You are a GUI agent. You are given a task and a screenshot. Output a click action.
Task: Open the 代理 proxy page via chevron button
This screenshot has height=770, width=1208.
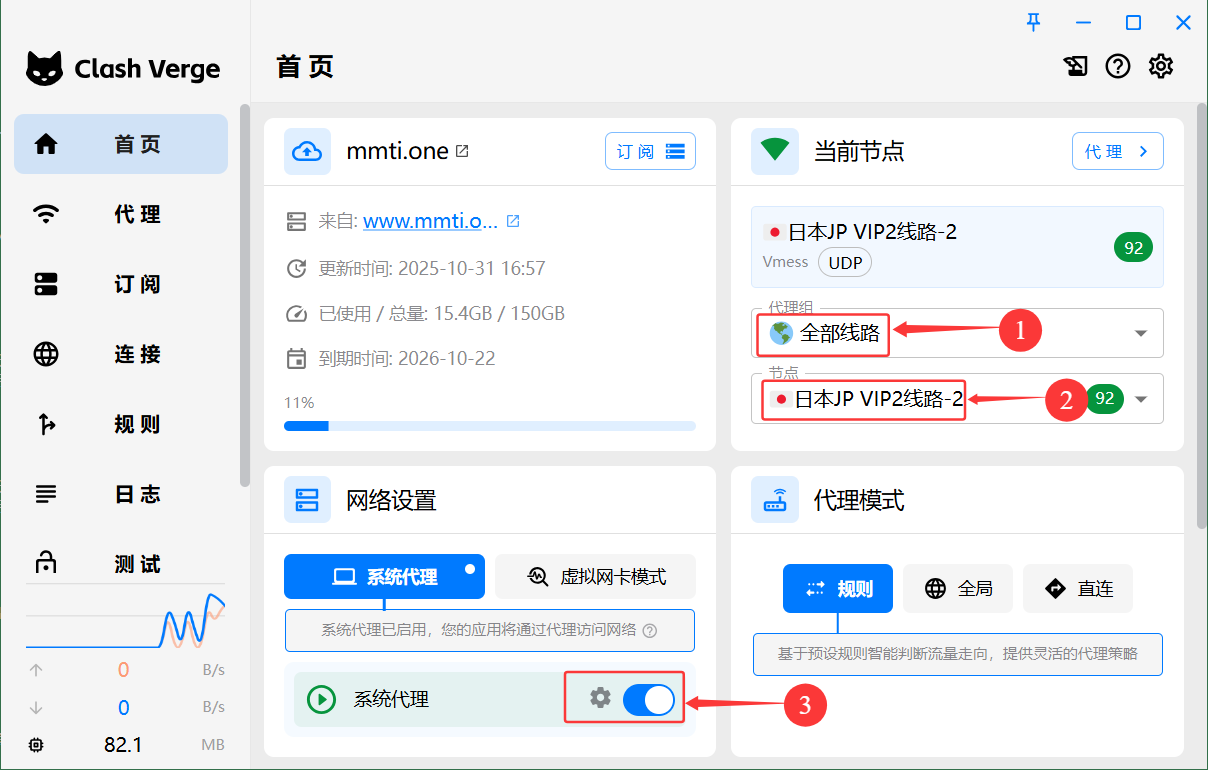click(1117, 152)
